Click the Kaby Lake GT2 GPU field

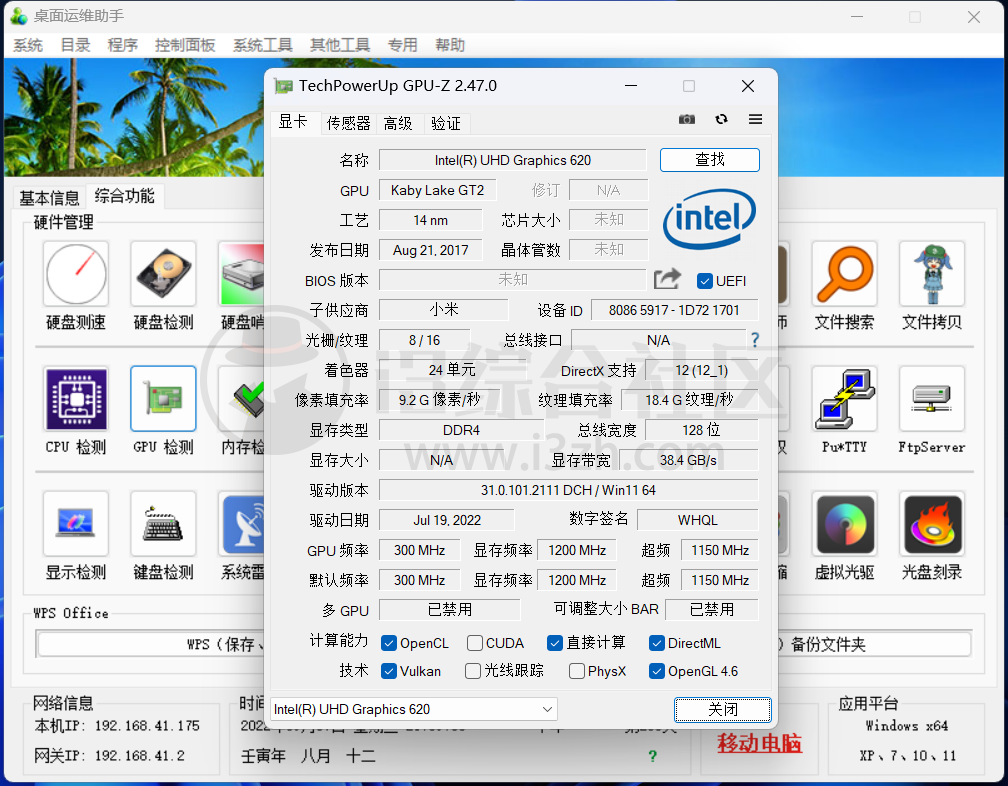pos(437,190)
